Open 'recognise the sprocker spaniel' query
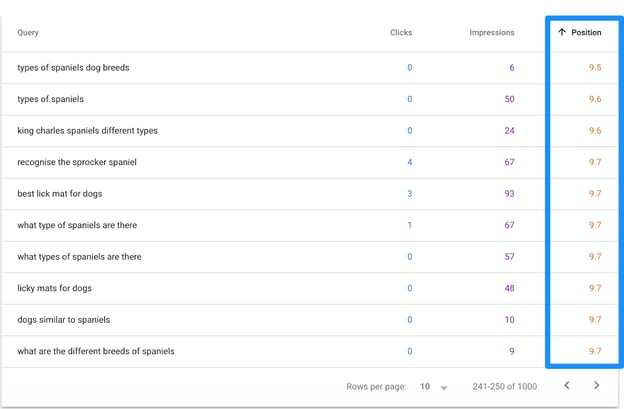This screenshot has height=409, width=624. pos(76,162)
